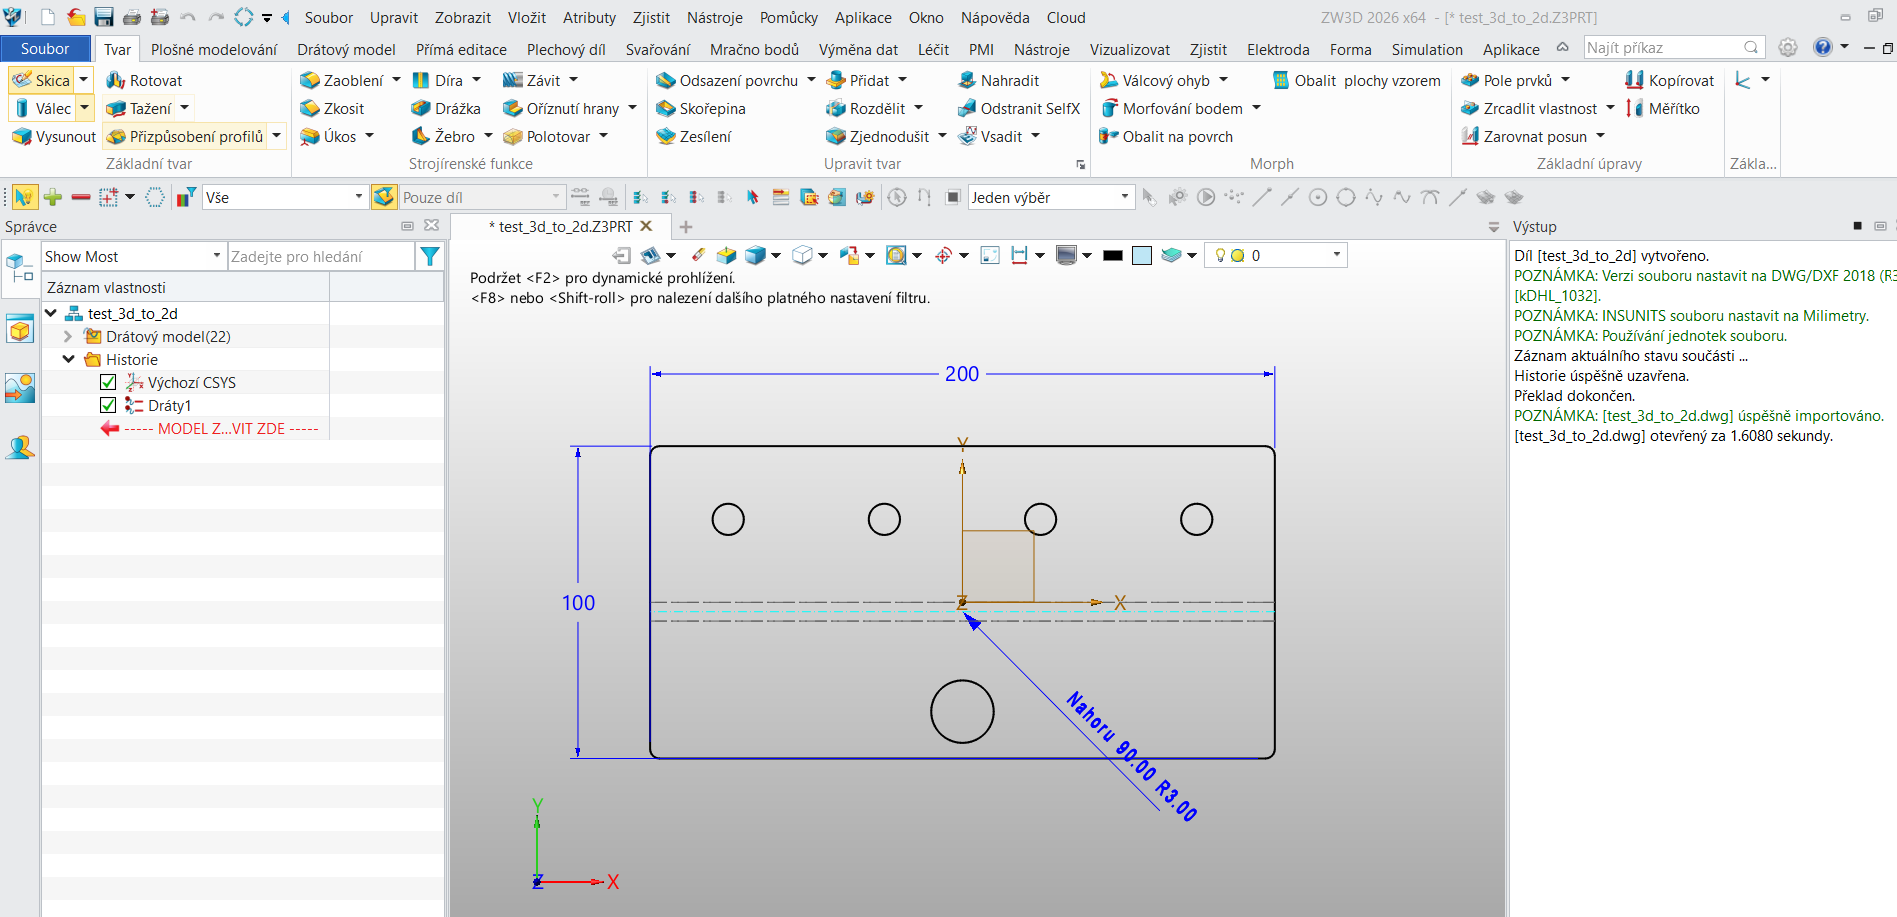Choose the Rotovat revolve tool
1897x917 pixels.
tap(145, 80)
